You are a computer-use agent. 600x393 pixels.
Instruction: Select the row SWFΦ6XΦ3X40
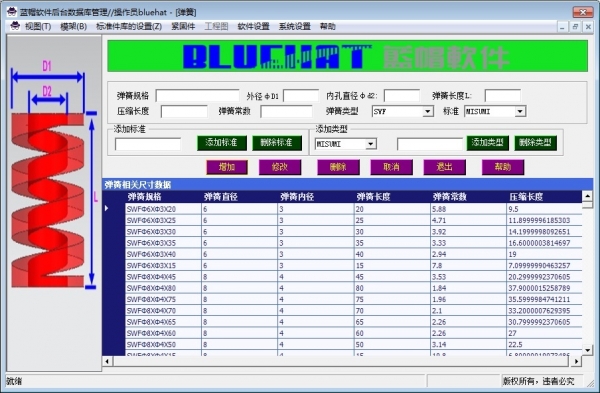(354, 254)
